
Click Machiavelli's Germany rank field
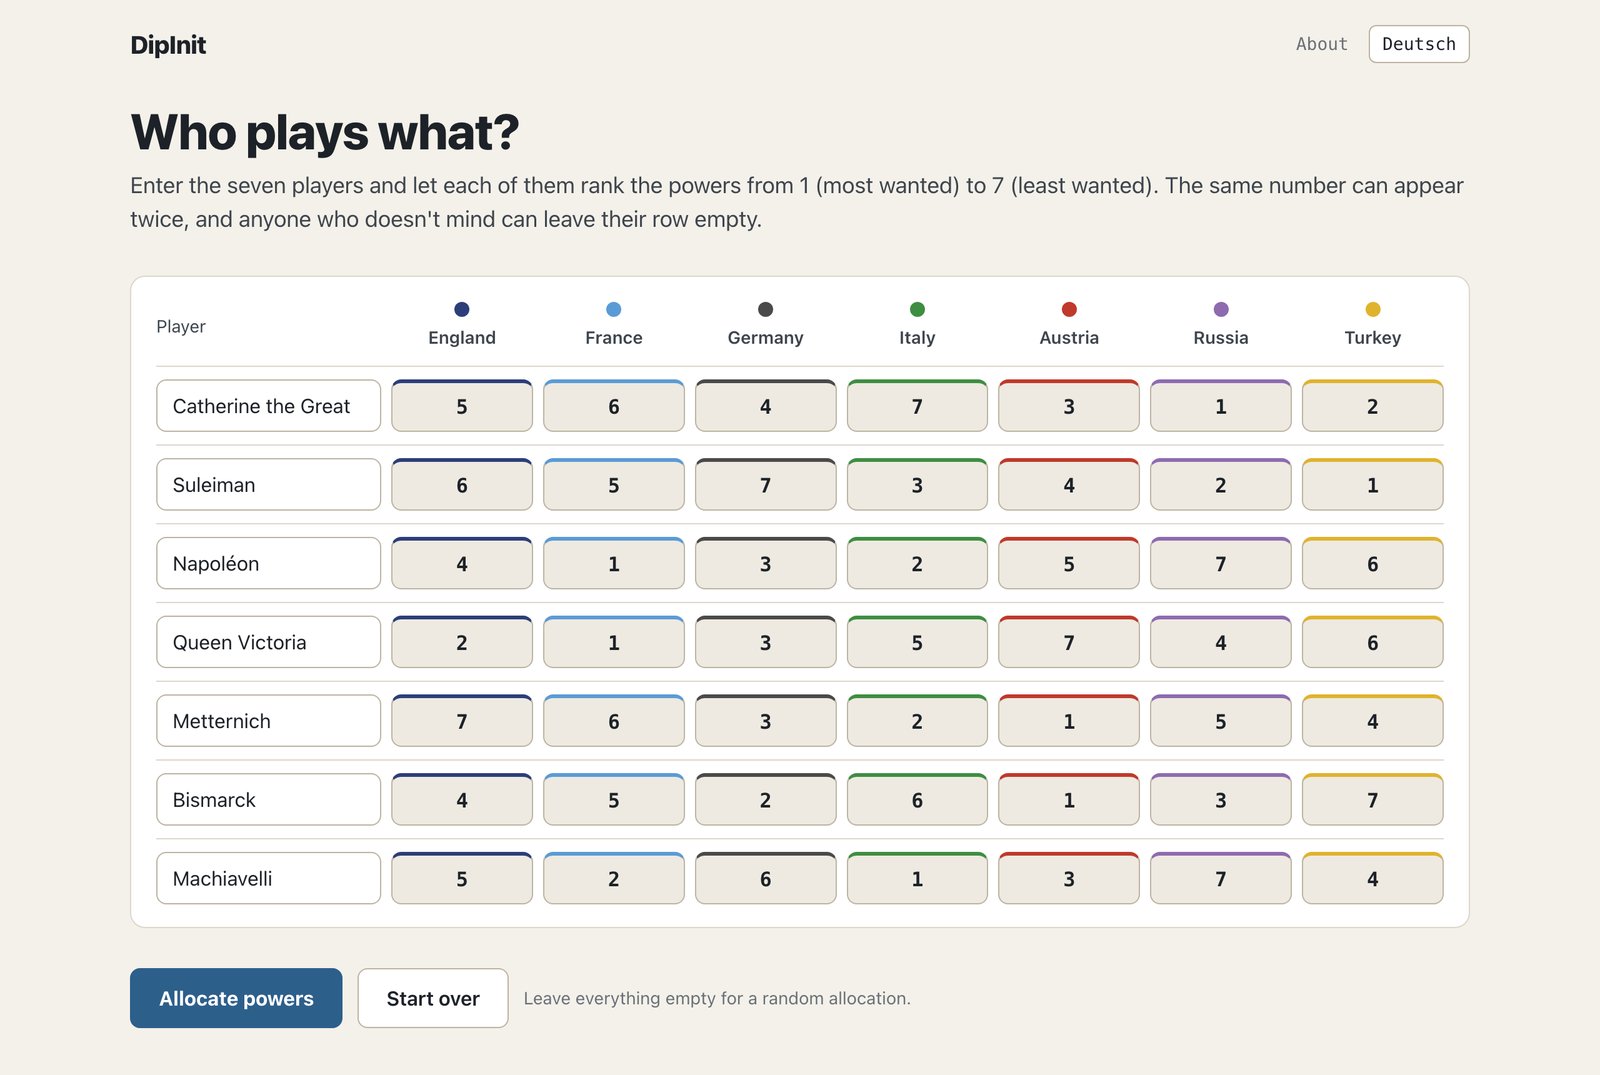765,878
